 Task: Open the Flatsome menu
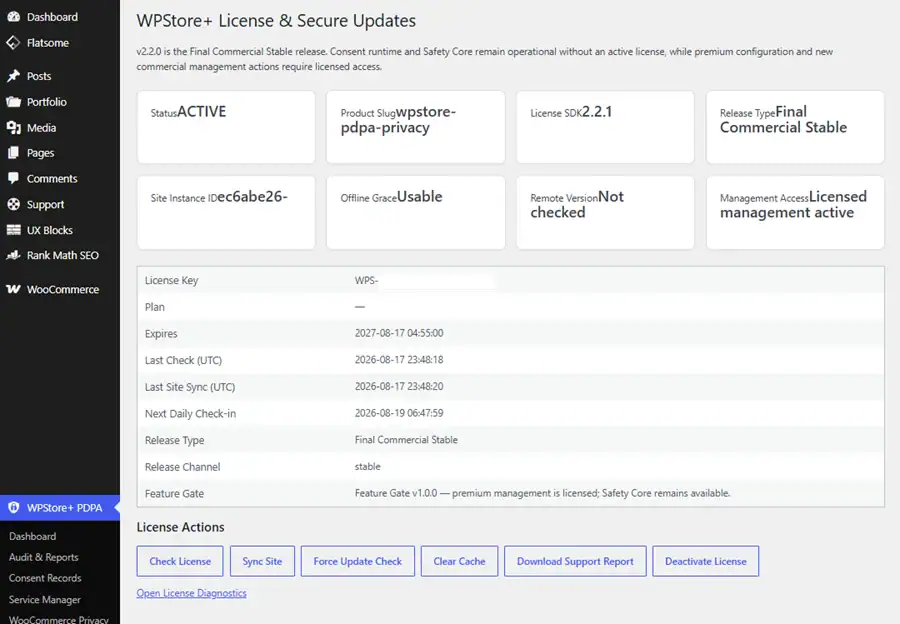tap(60, 42)
